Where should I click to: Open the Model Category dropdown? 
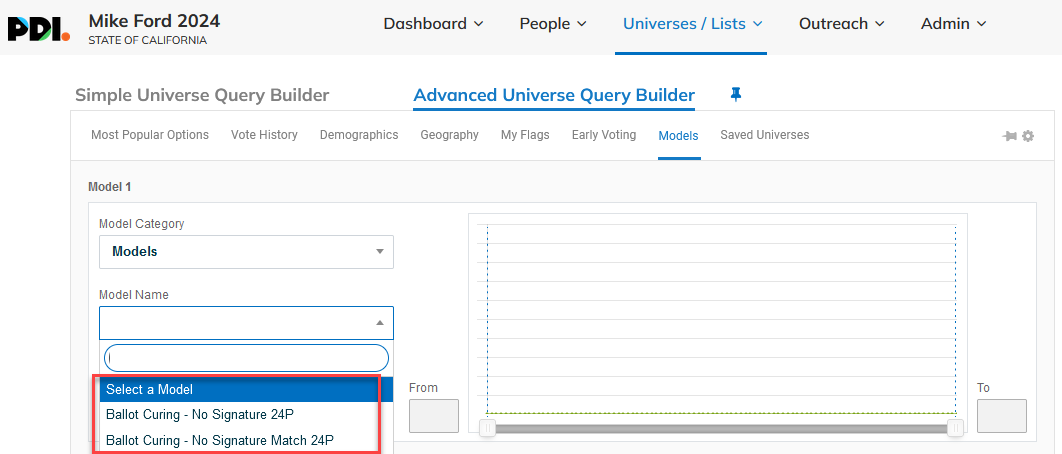(247, 251)
